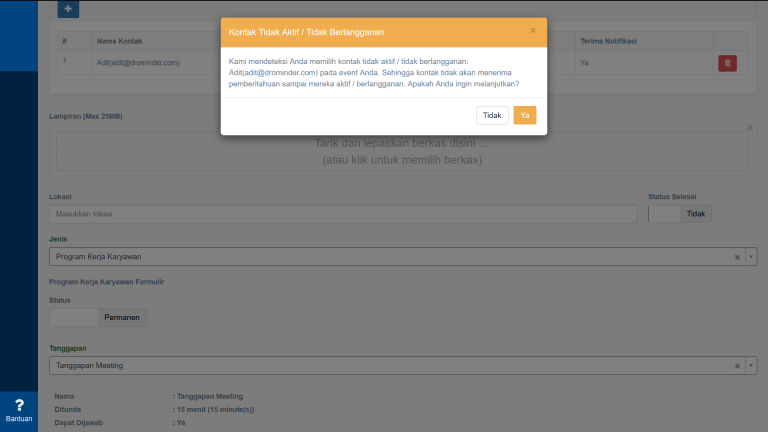Delete contact Adit with red trash icon

point(727,63)
